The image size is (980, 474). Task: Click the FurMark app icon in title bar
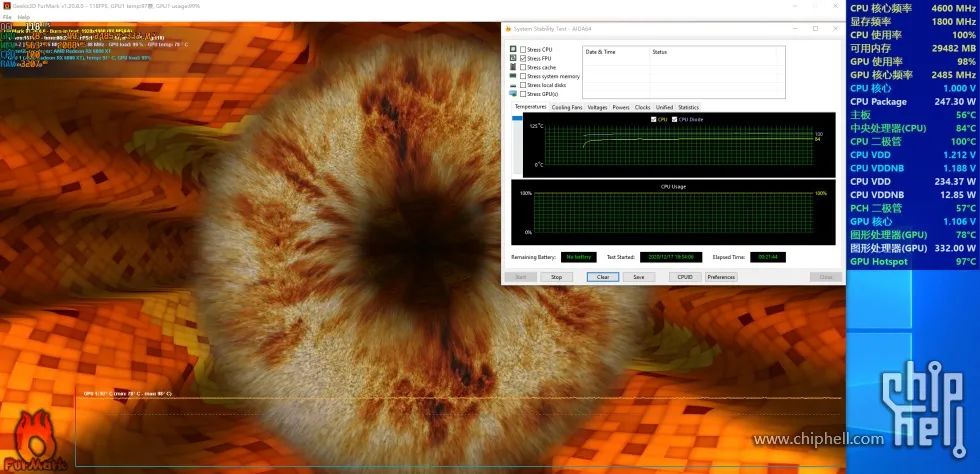pos(6,6)
